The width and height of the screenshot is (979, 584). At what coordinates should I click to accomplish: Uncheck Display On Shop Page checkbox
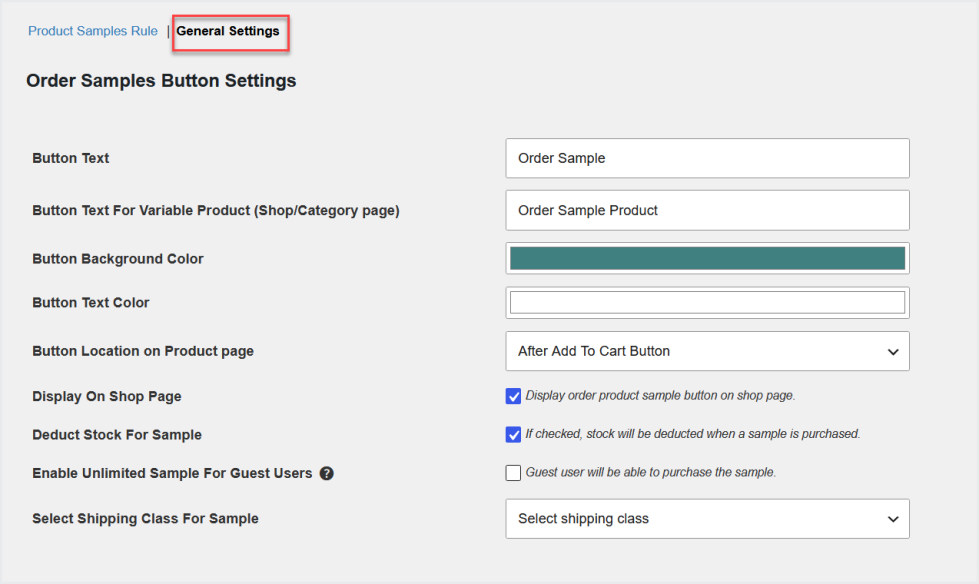(513, 396)
